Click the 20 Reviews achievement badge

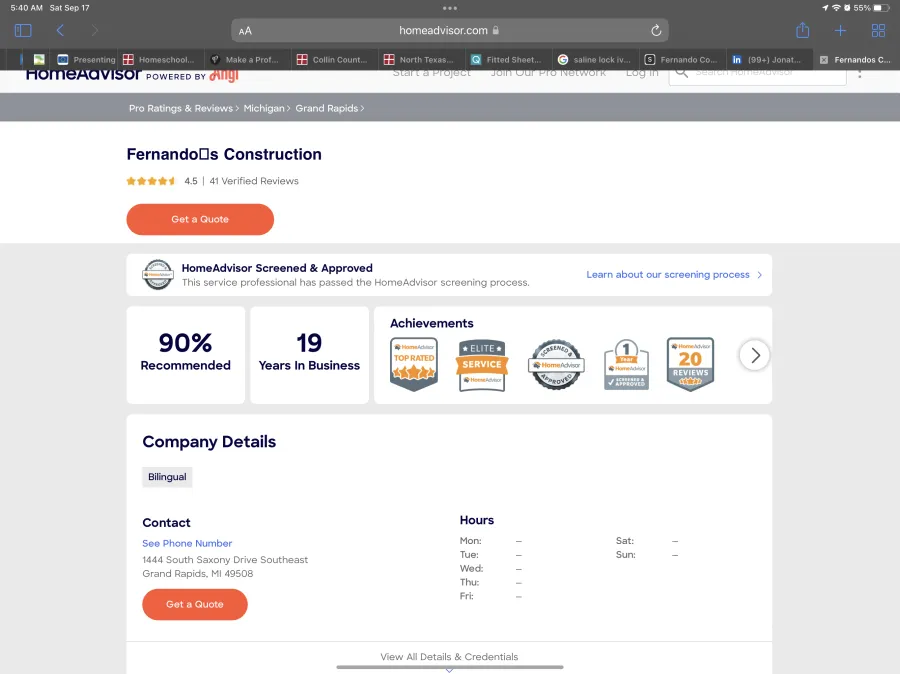pyautogui.click(x=690, y=364)
